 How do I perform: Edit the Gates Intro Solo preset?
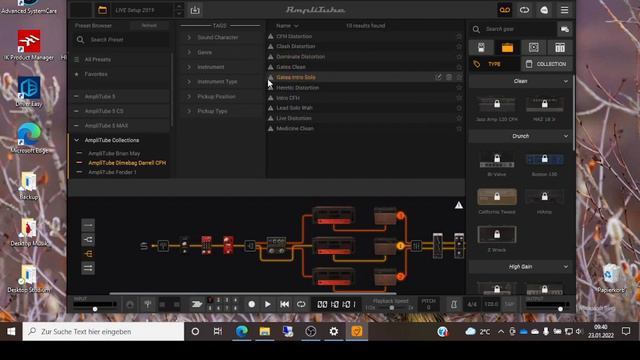[438, 77]
